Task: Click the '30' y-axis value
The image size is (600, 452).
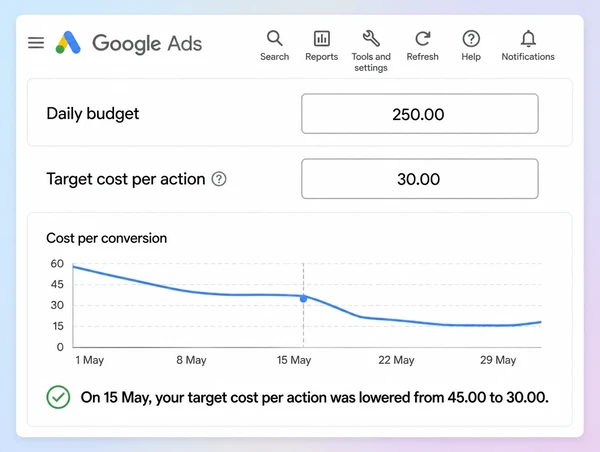Action: pos(57,305)
